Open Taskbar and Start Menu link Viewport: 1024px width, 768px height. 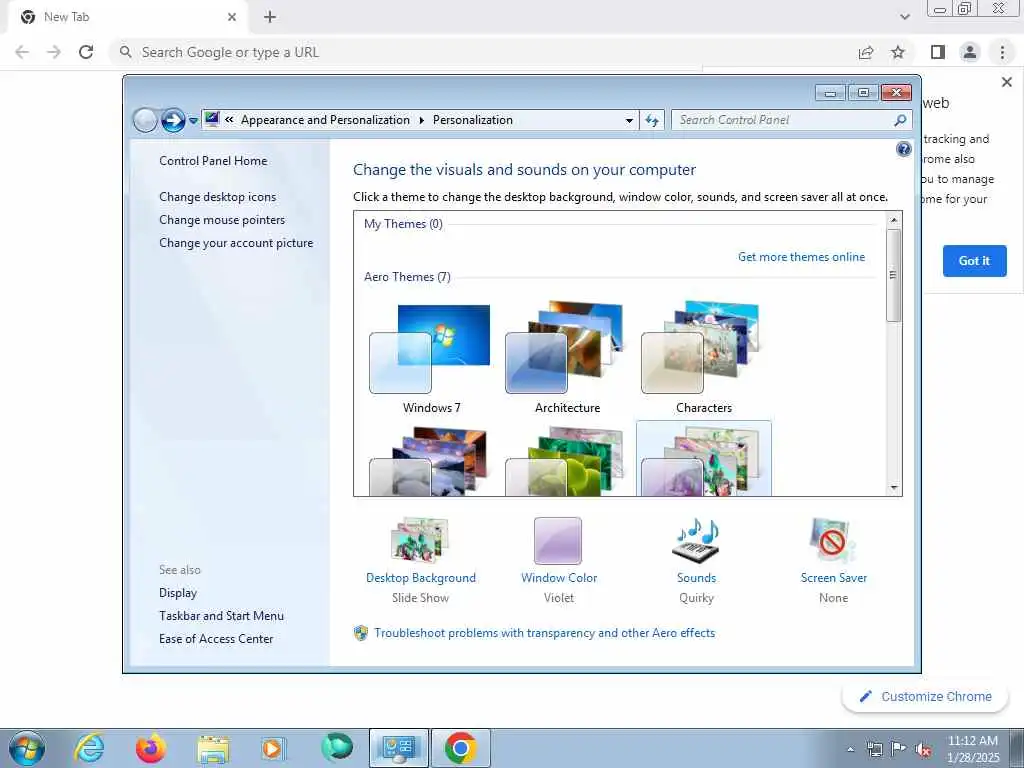[221, 616]
